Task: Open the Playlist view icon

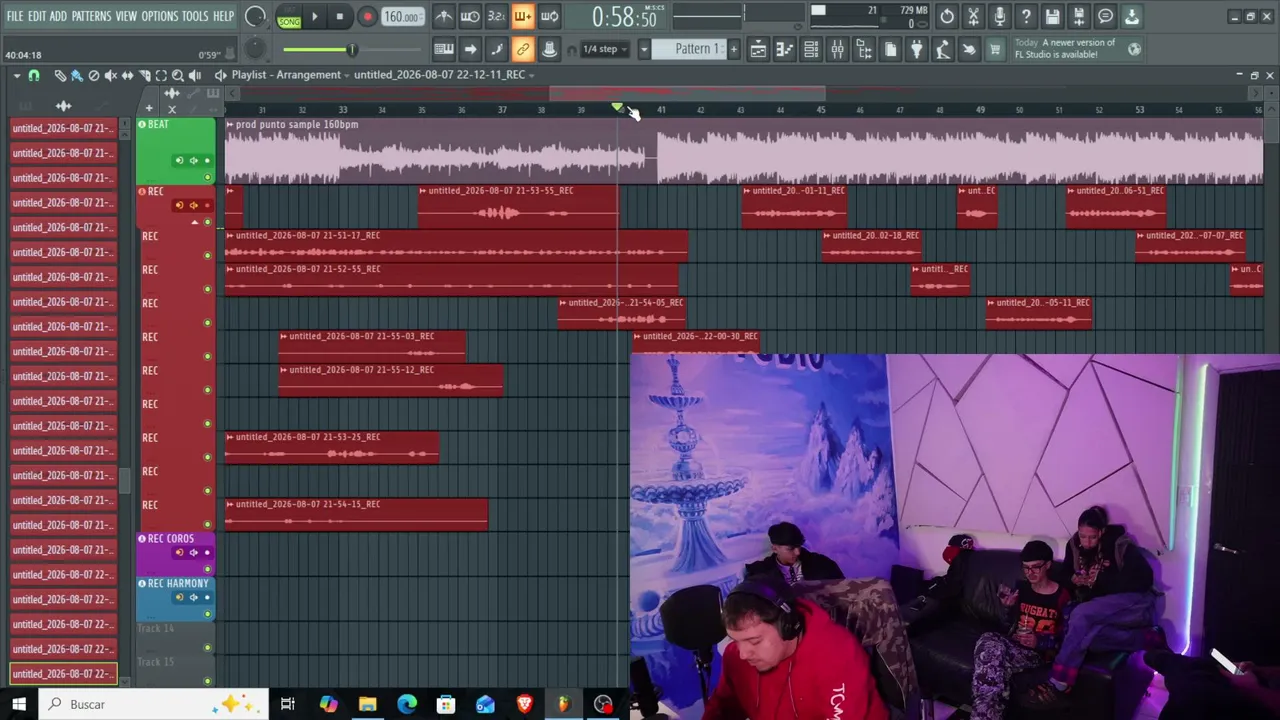Action: coord(758,49)
